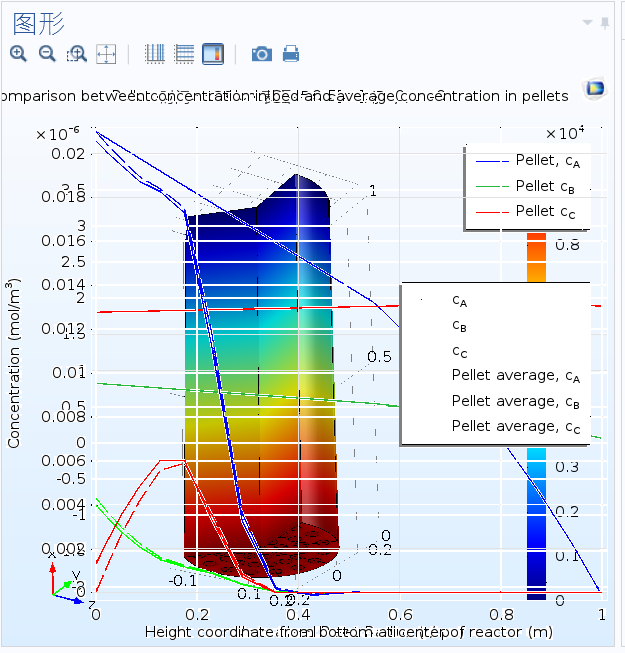Toggle the x-axis log scale button

pos(155,54)
